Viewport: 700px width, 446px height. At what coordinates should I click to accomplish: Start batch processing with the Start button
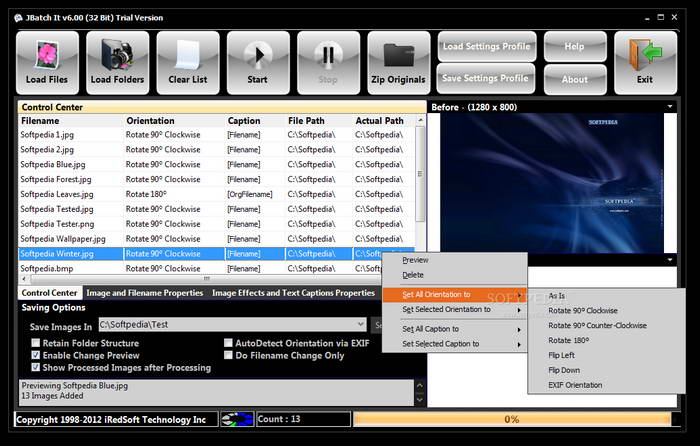[258, 63]
